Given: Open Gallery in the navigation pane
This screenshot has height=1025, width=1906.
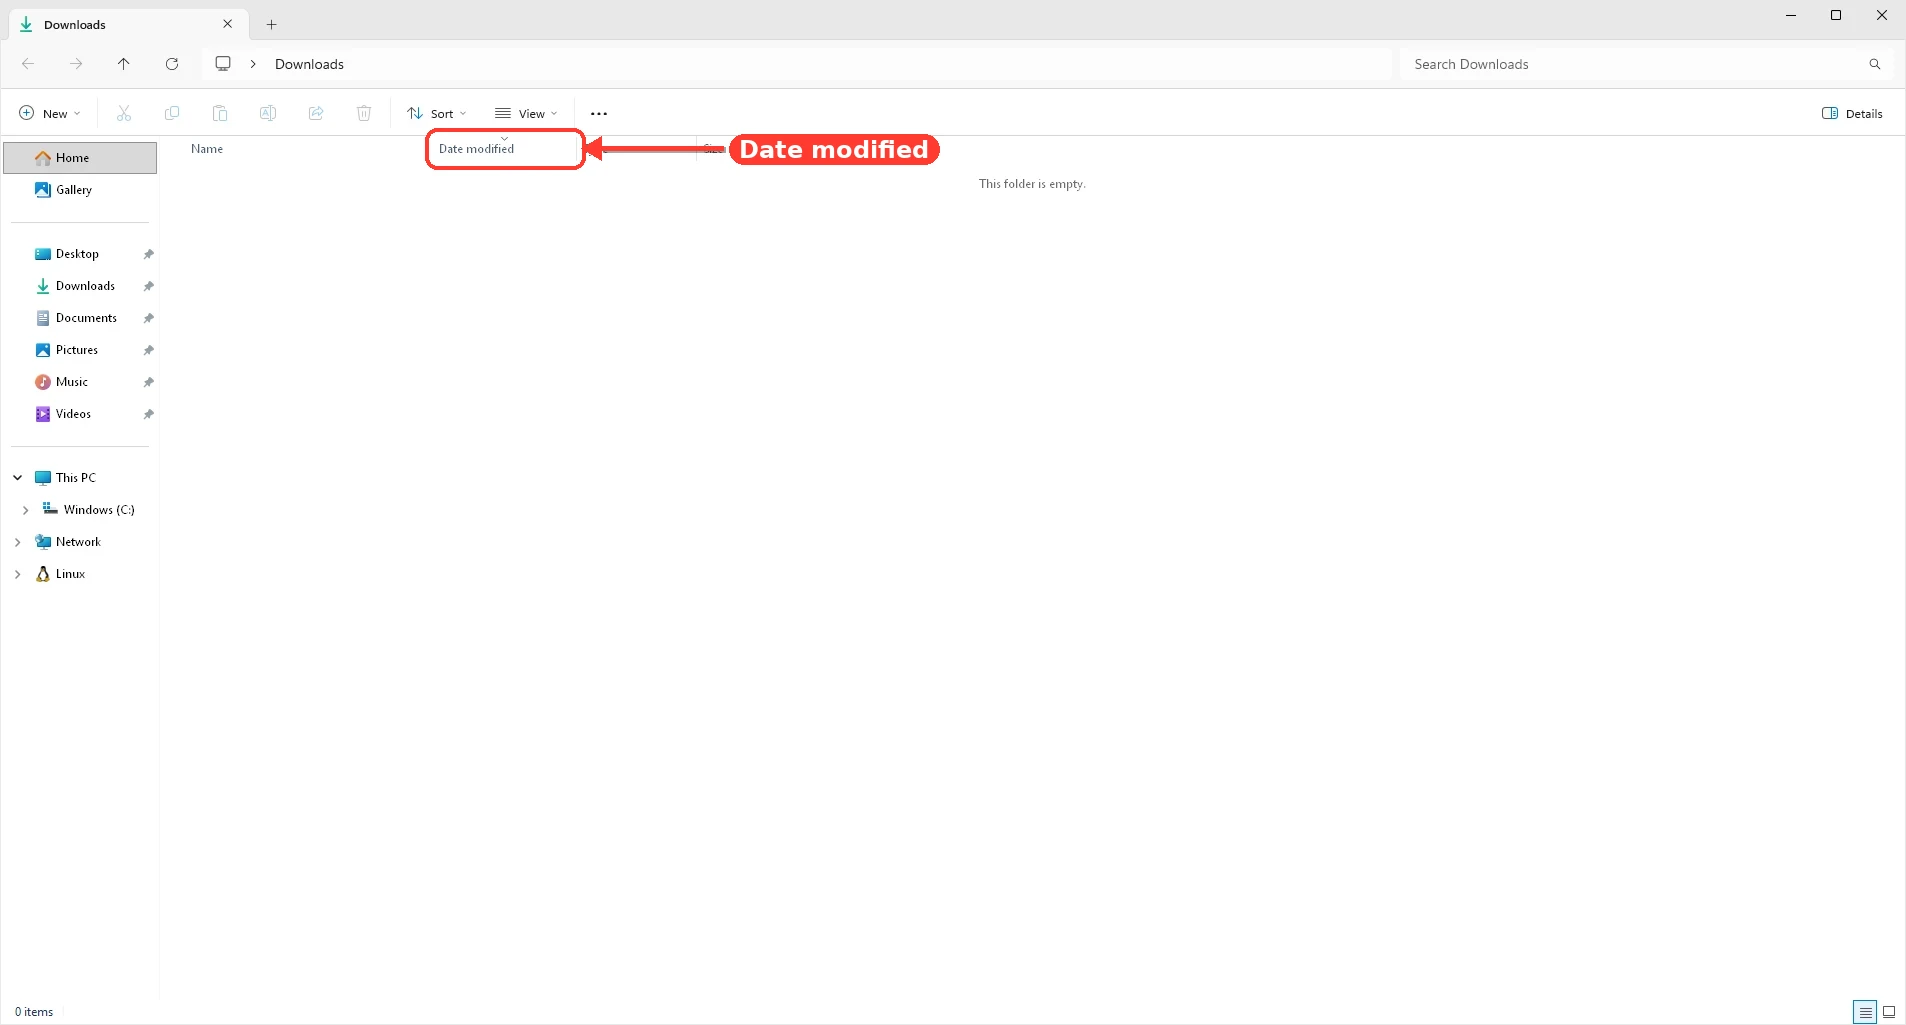Looking at the screenshot, I should click(x=80, y=190).
